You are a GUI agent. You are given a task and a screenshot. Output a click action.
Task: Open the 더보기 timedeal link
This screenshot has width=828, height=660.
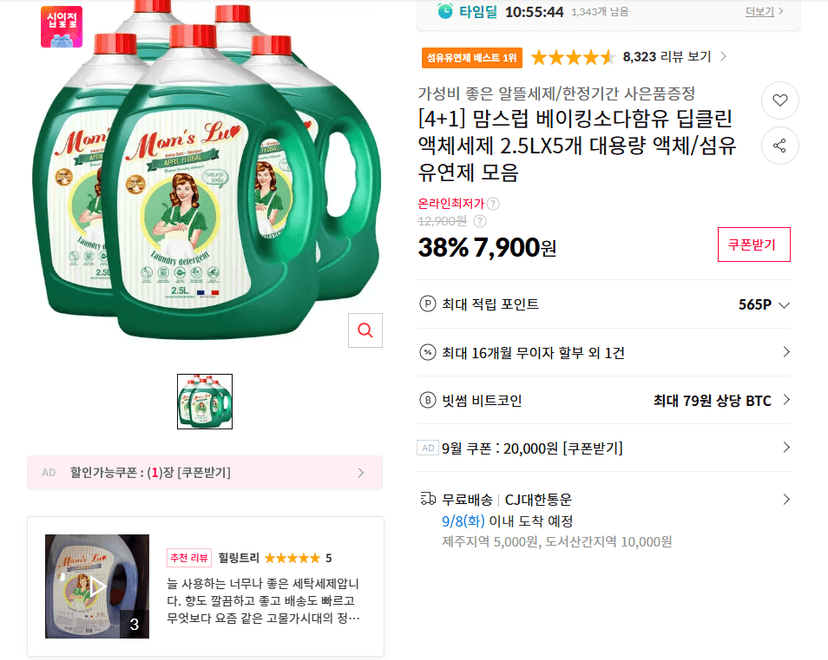[764, 11]
